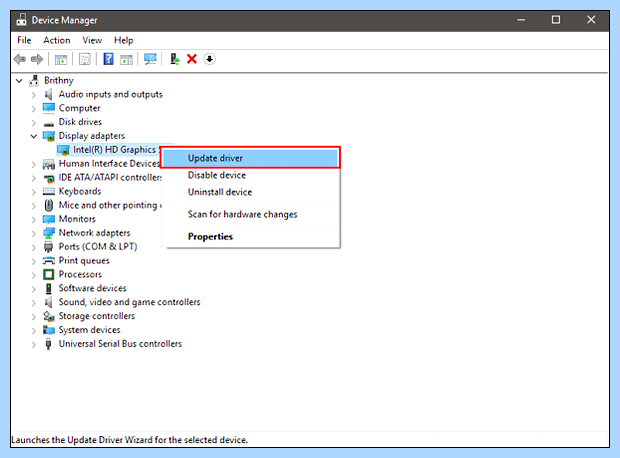
Task: Expand the System devices chevron
Action: [34, 331]
